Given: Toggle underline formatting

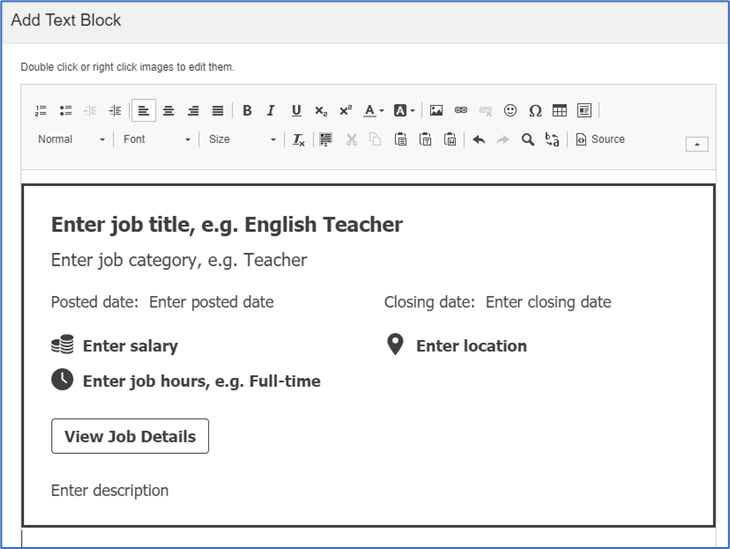Looking at the screenshot, I should point(296,111).
